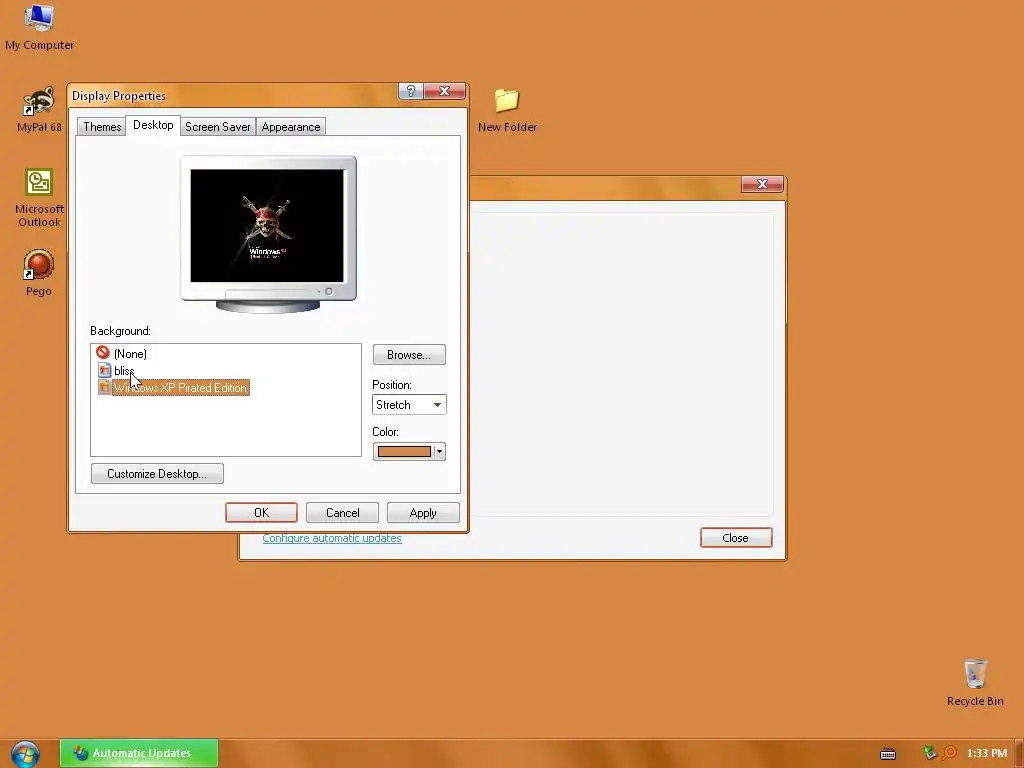Click the Display Properties help question-mark button
Viewport: 1024px width, 768px height.
(411, 91)
